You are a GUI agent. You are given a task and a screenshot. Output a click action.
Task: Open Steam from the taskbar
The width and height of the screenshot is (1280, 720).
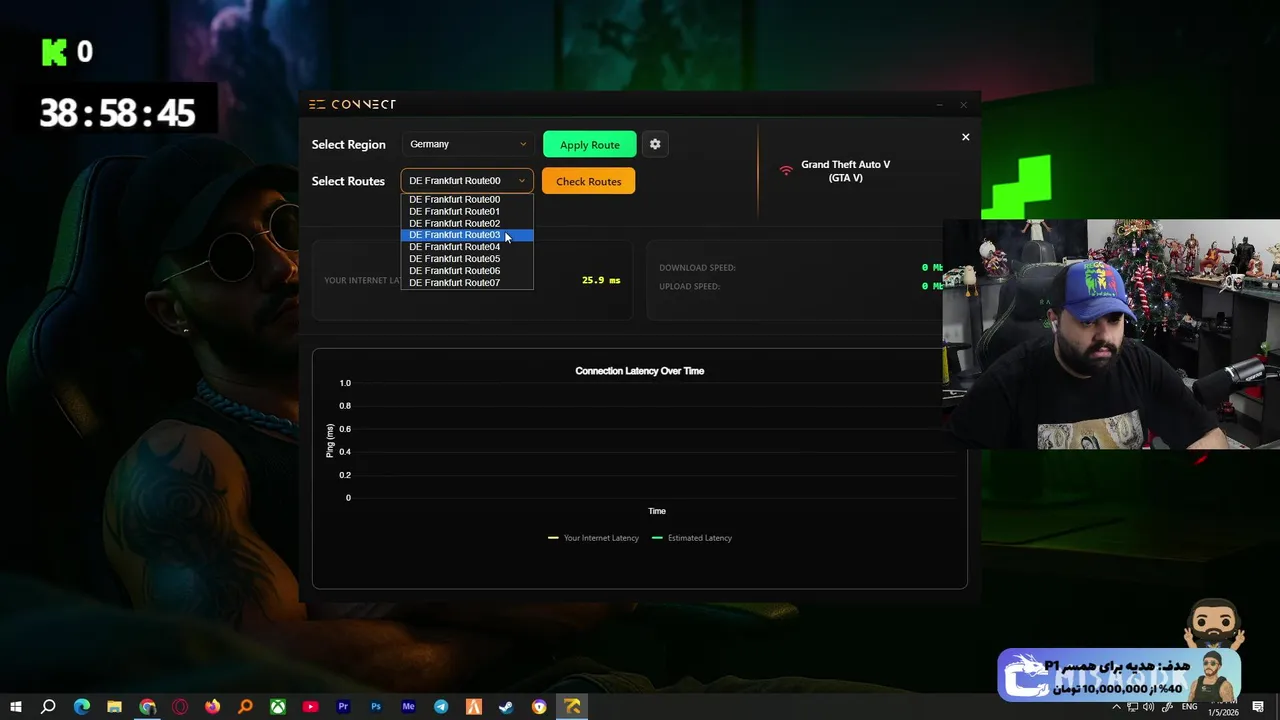click(x=506, y=707)
